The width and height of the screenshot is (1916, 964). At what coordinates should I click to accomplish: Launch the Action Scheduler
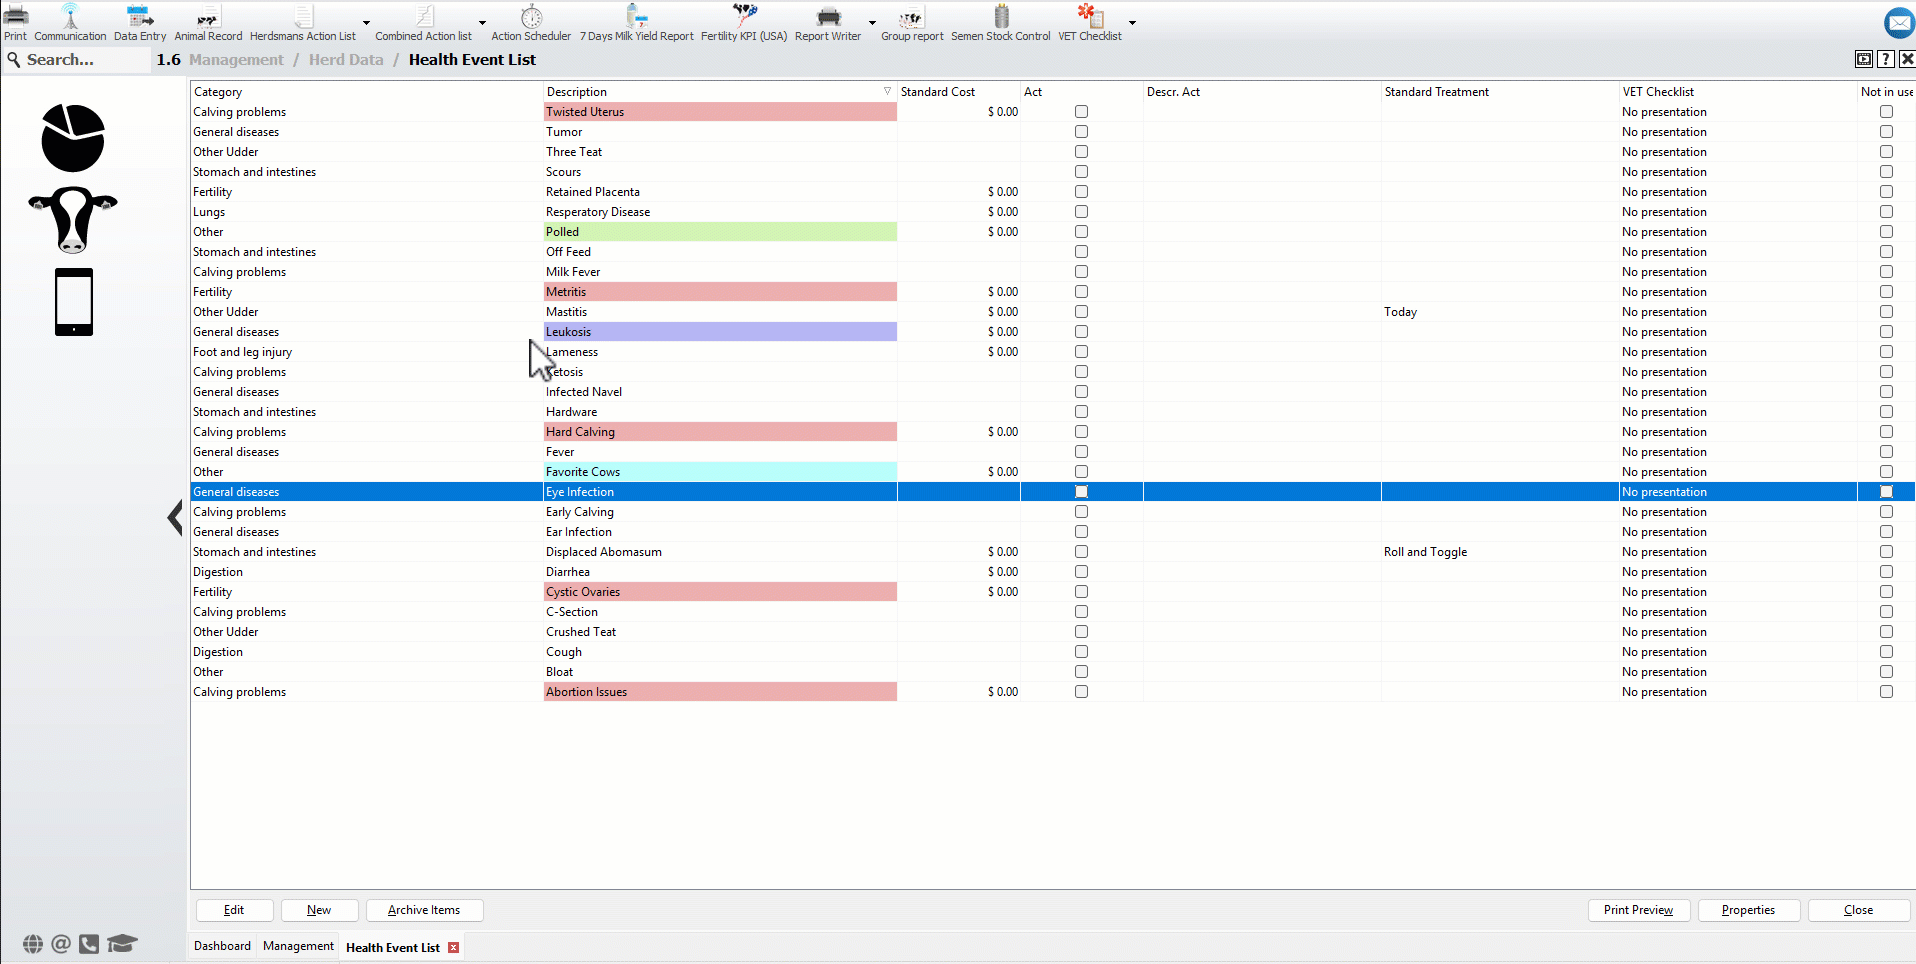click(x=531, y=22)
